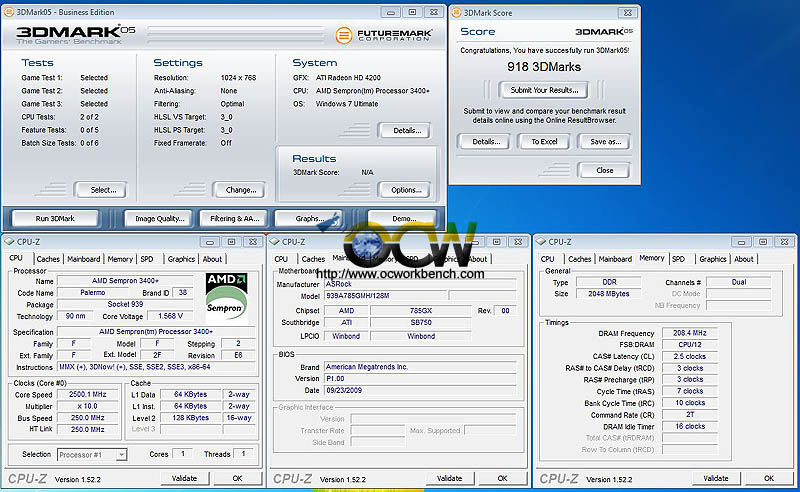The height and width of the screenshot is (492, 800).
Task: Open Memory tab in left CPU-Z window
Action: coord(120,259)
